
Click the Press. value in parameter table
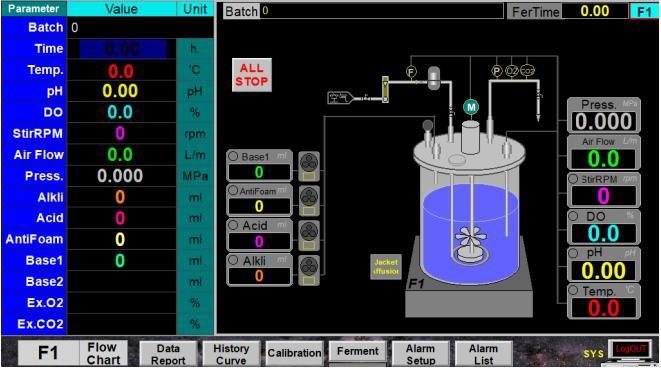[x=121, y=176]
